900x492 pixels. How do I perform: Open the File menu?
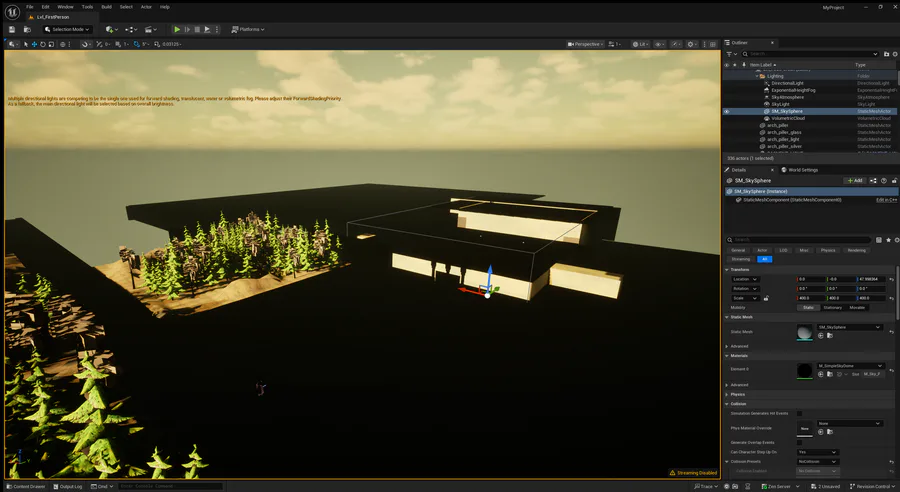pos(30,7)
